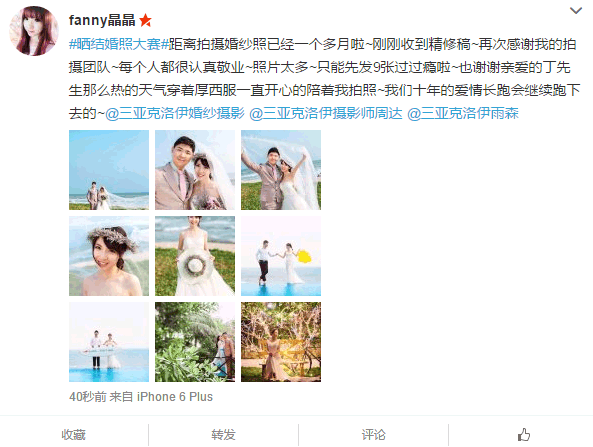Open the photo of the bride holding a white hat
The height and width of the screenshot is (447, 593).
tap(195, 256)
